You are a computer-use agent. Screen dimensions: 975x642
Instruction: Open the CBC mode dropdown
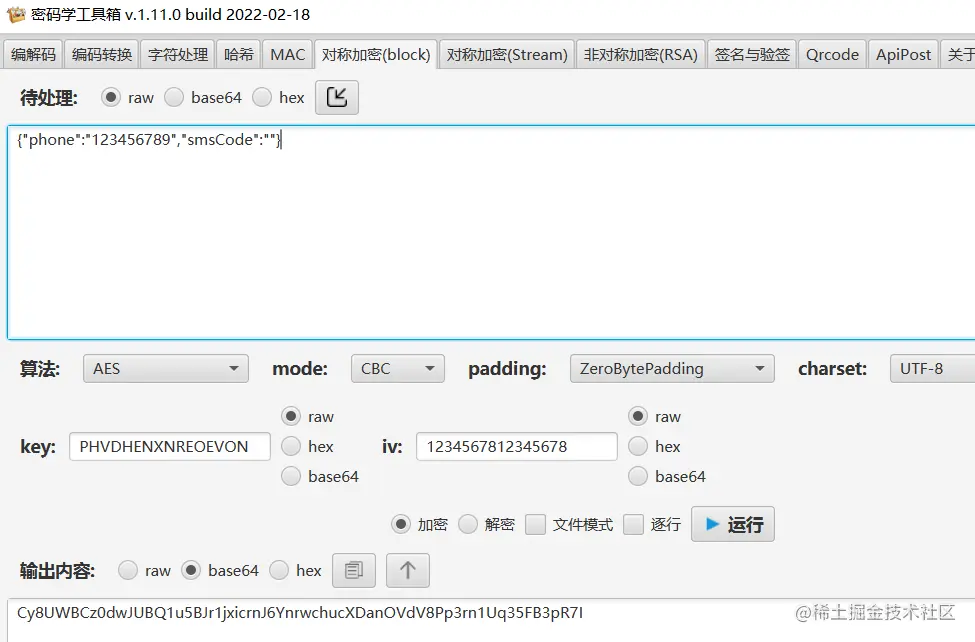click(x=398, y=368)
